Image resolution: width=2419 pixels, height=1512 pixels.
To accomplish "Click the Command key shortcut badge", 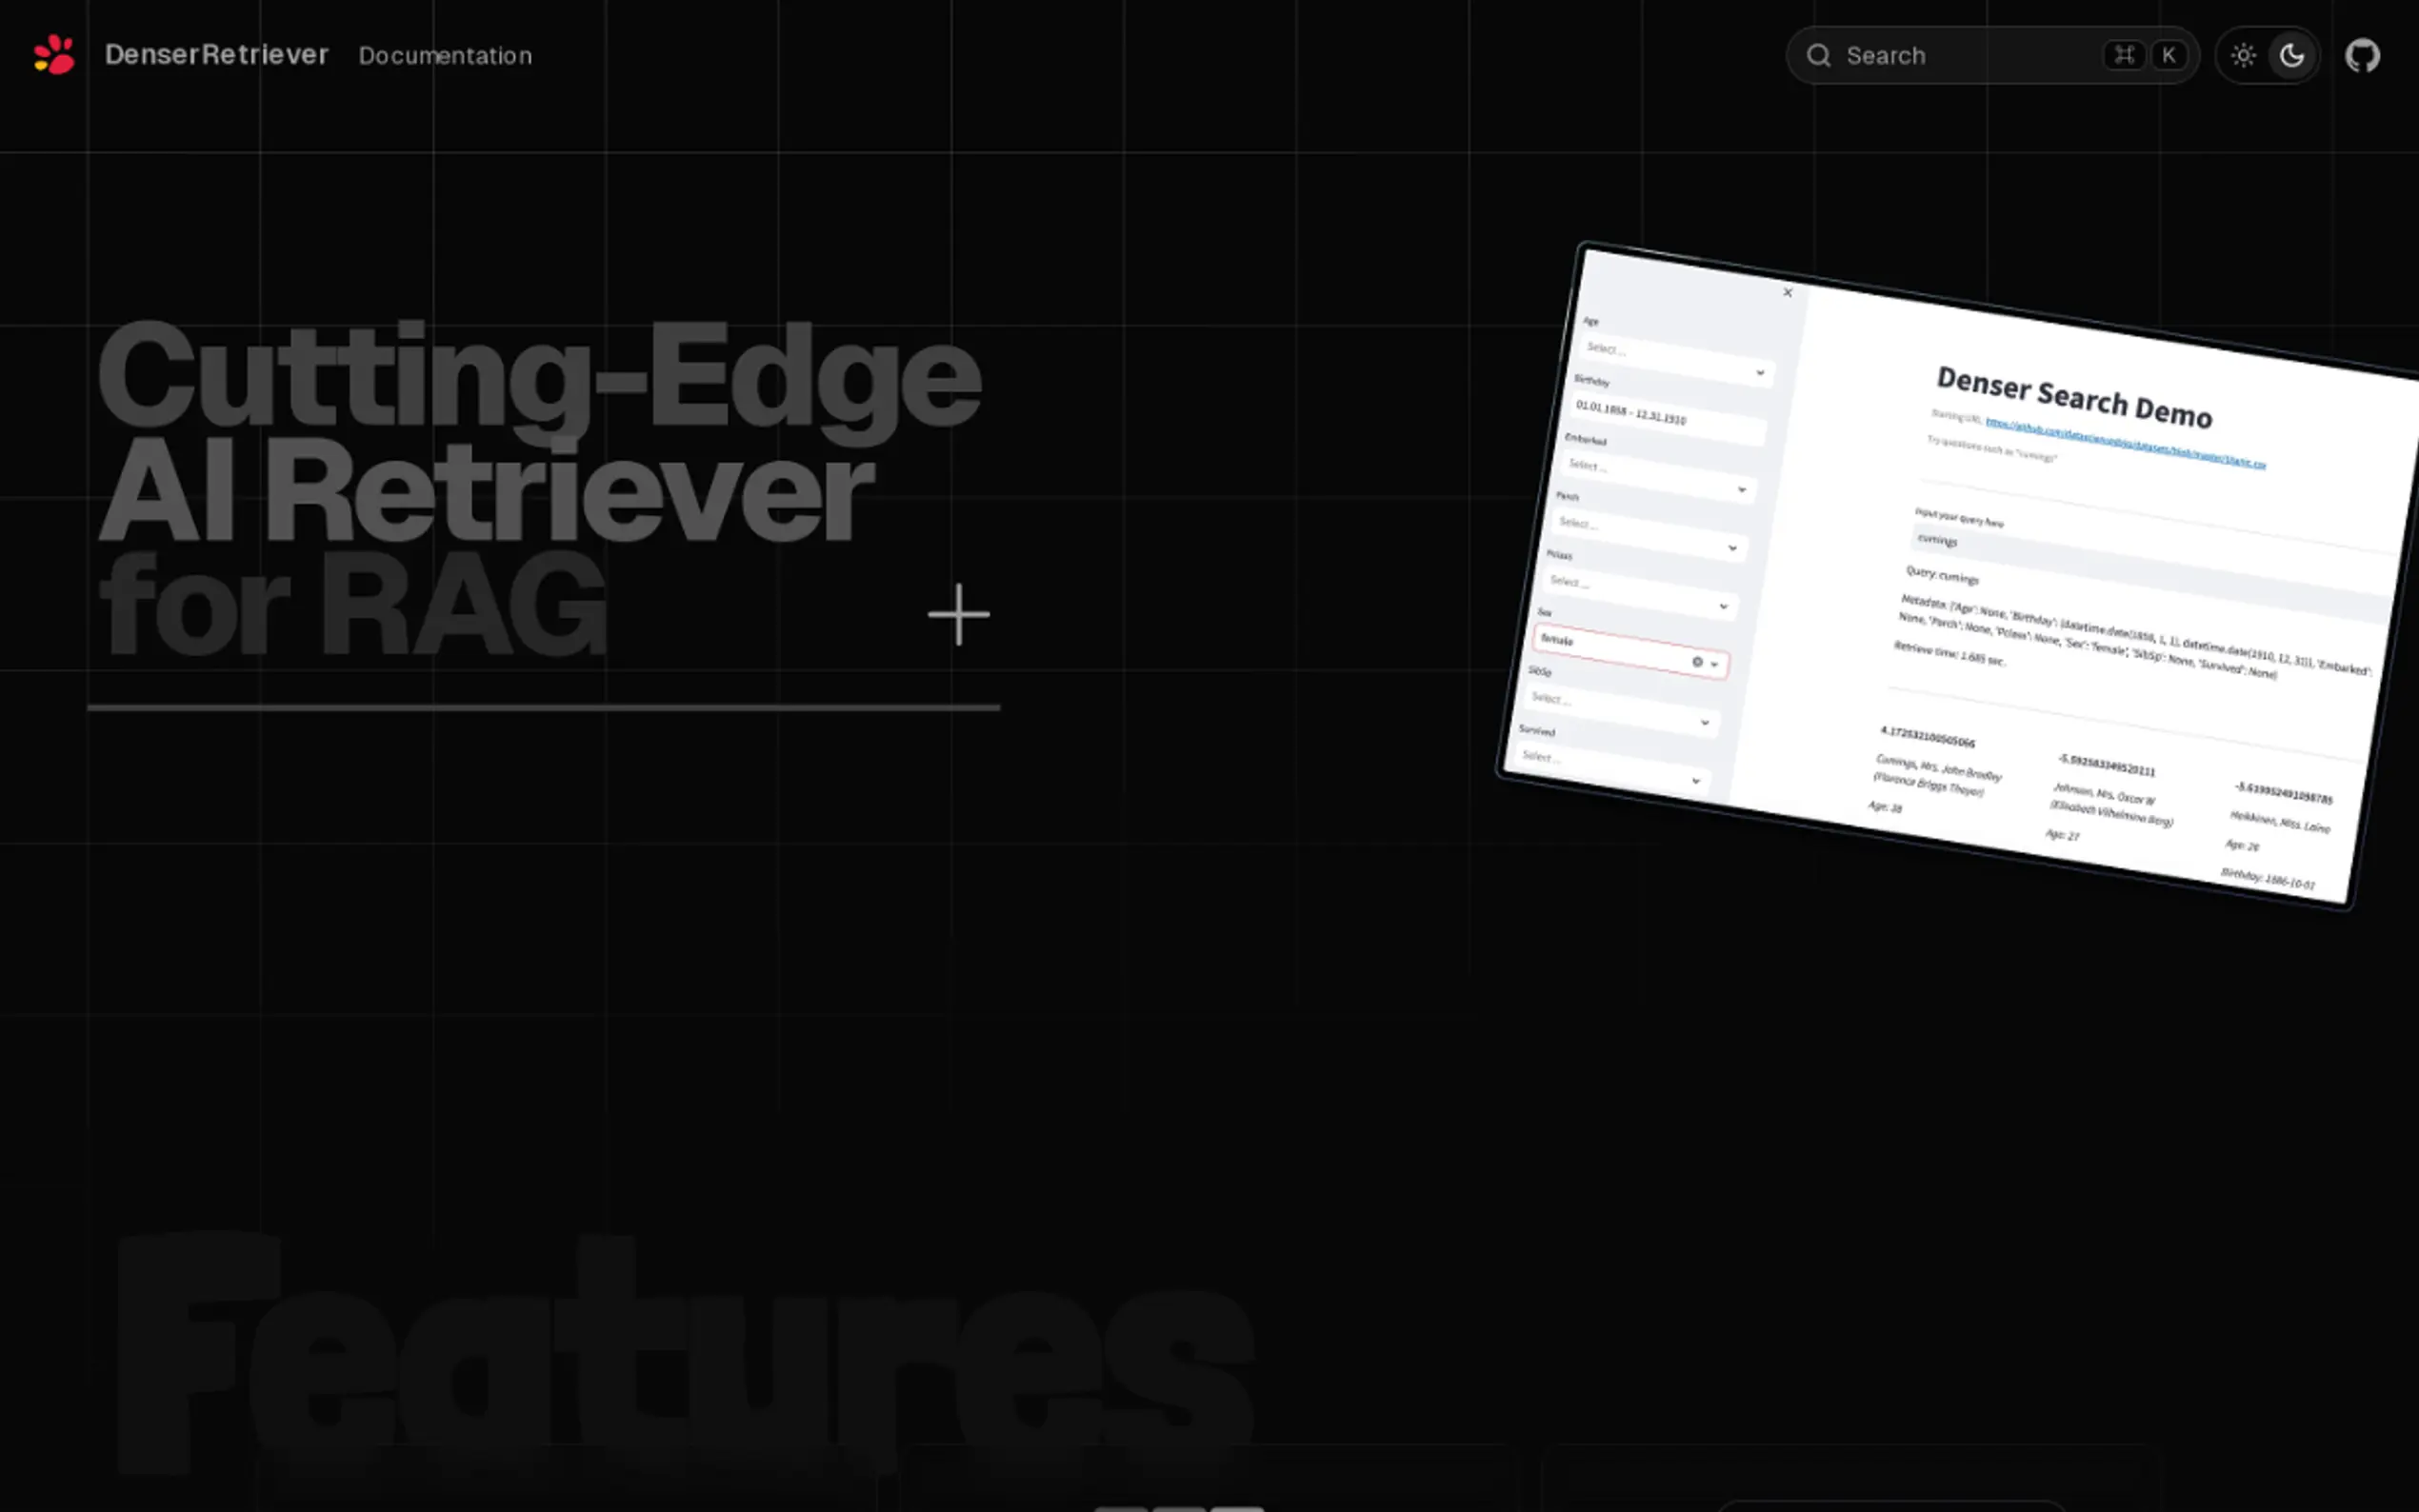I will tap(2124, 55).
